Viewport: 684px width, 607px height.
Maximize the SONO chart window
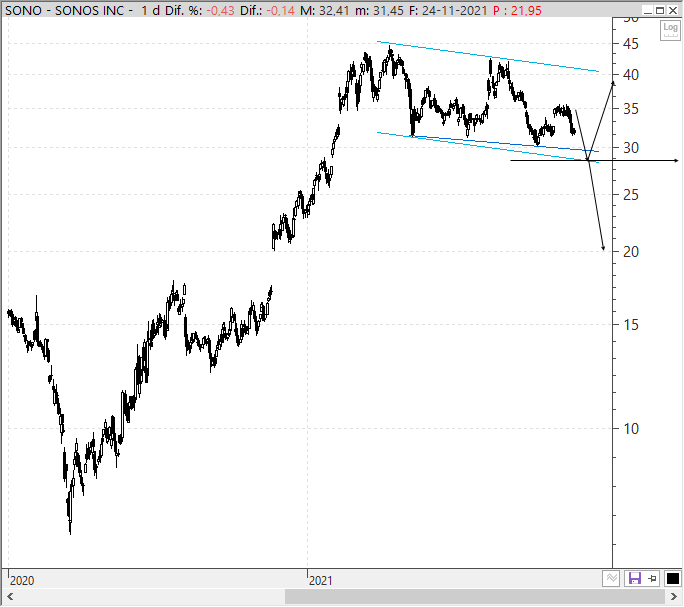(x=660, y=10)
